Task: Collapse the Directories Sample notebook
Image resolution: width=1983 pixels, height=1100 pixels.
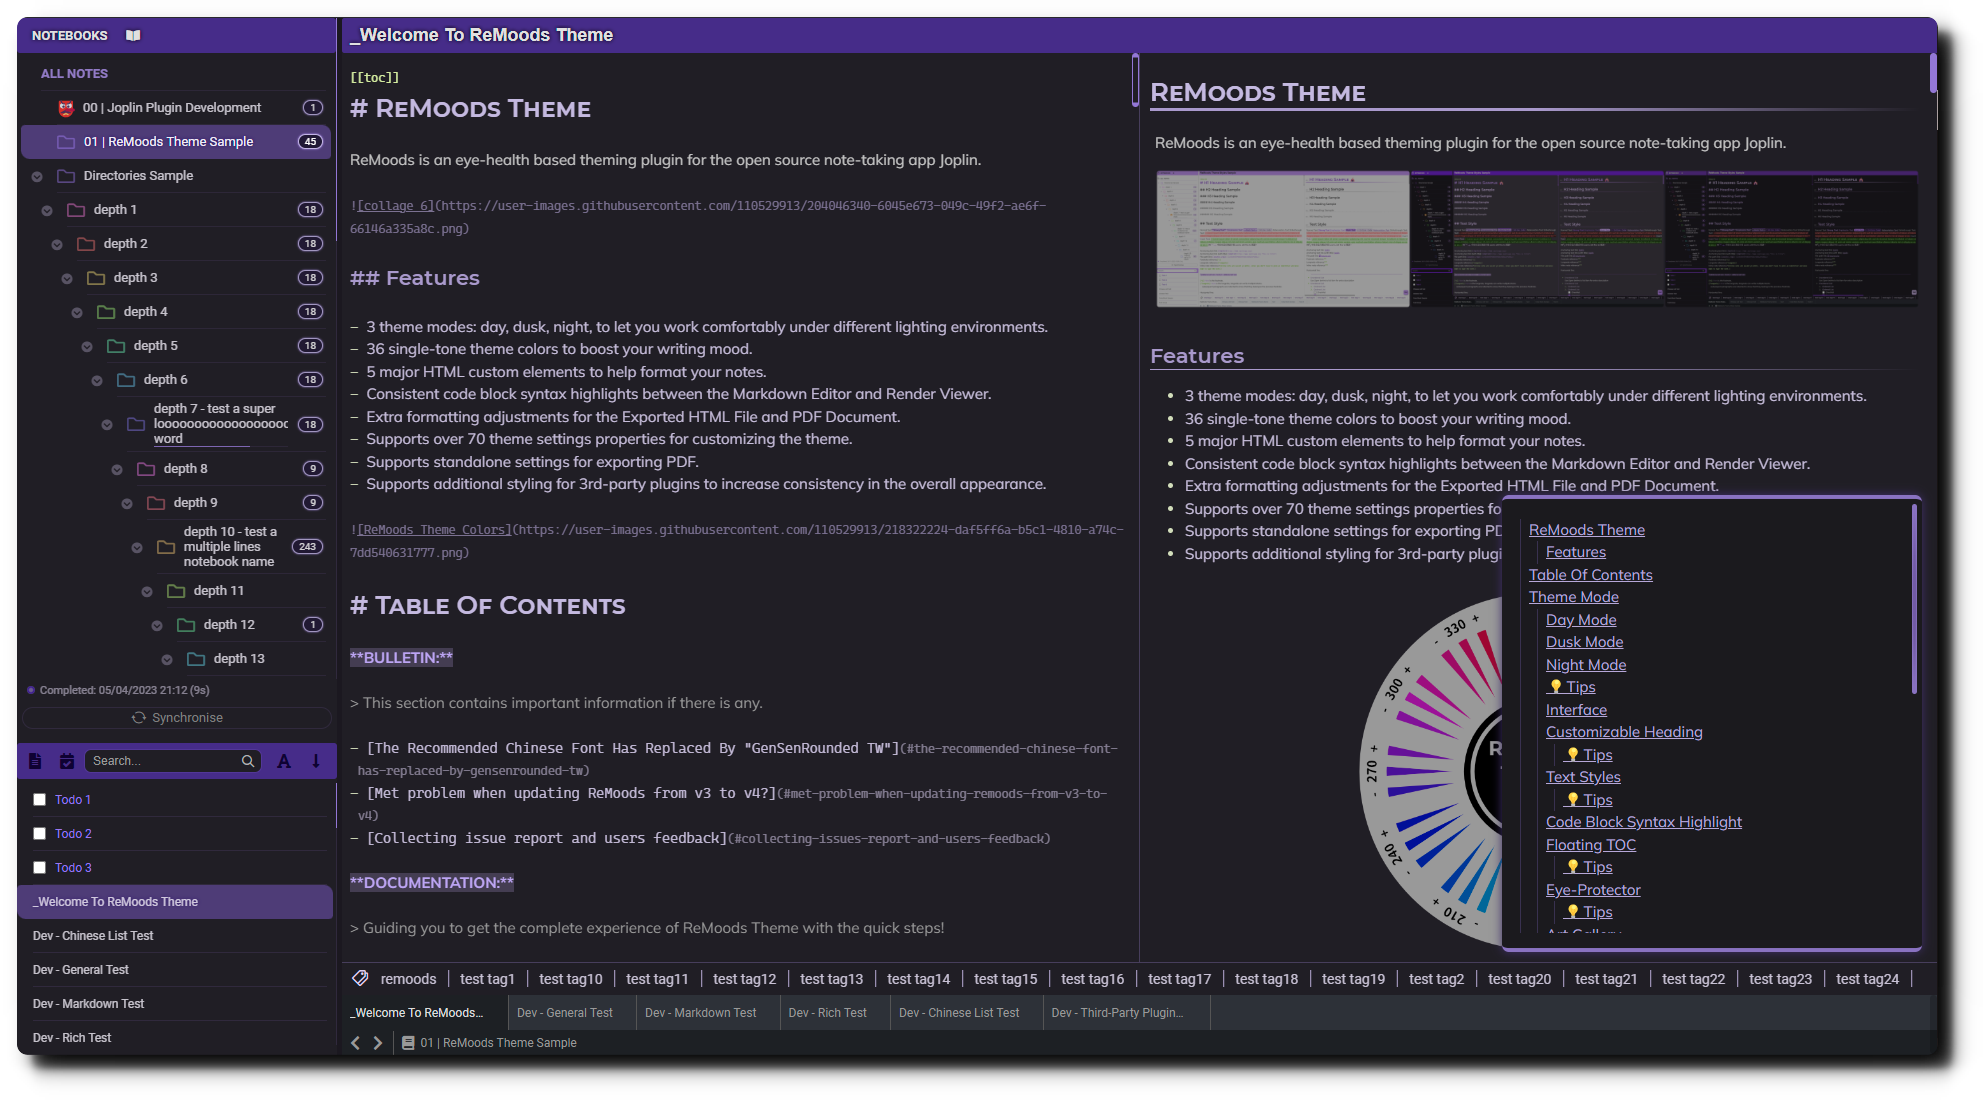Action: [37, 177]
